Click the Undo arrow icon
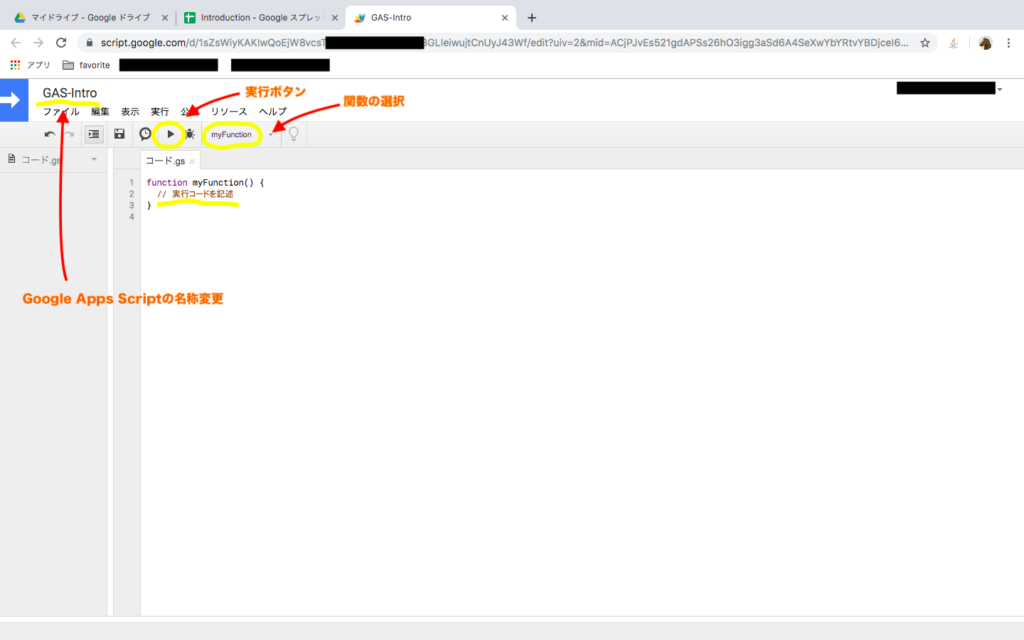1024x640 pixels. point(50,133)
